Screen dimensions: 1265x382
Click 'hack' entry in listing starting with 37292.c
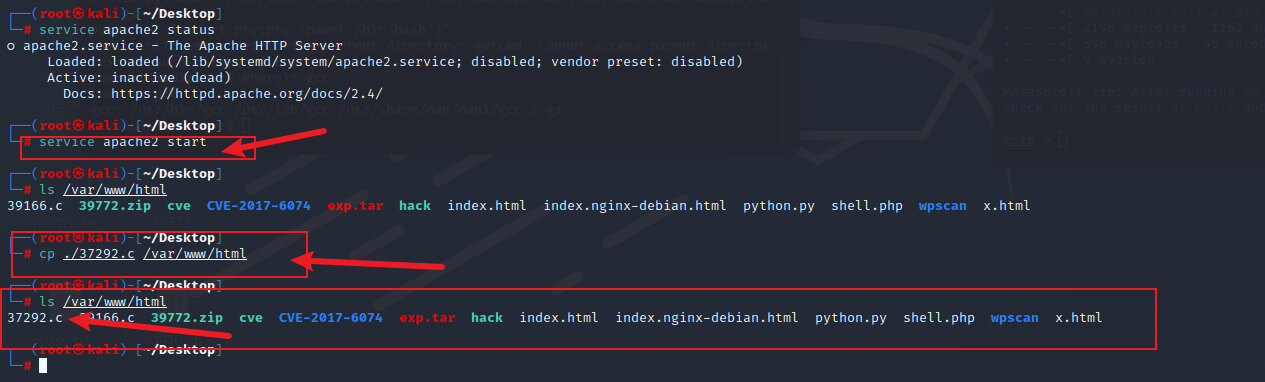point(487,318)
